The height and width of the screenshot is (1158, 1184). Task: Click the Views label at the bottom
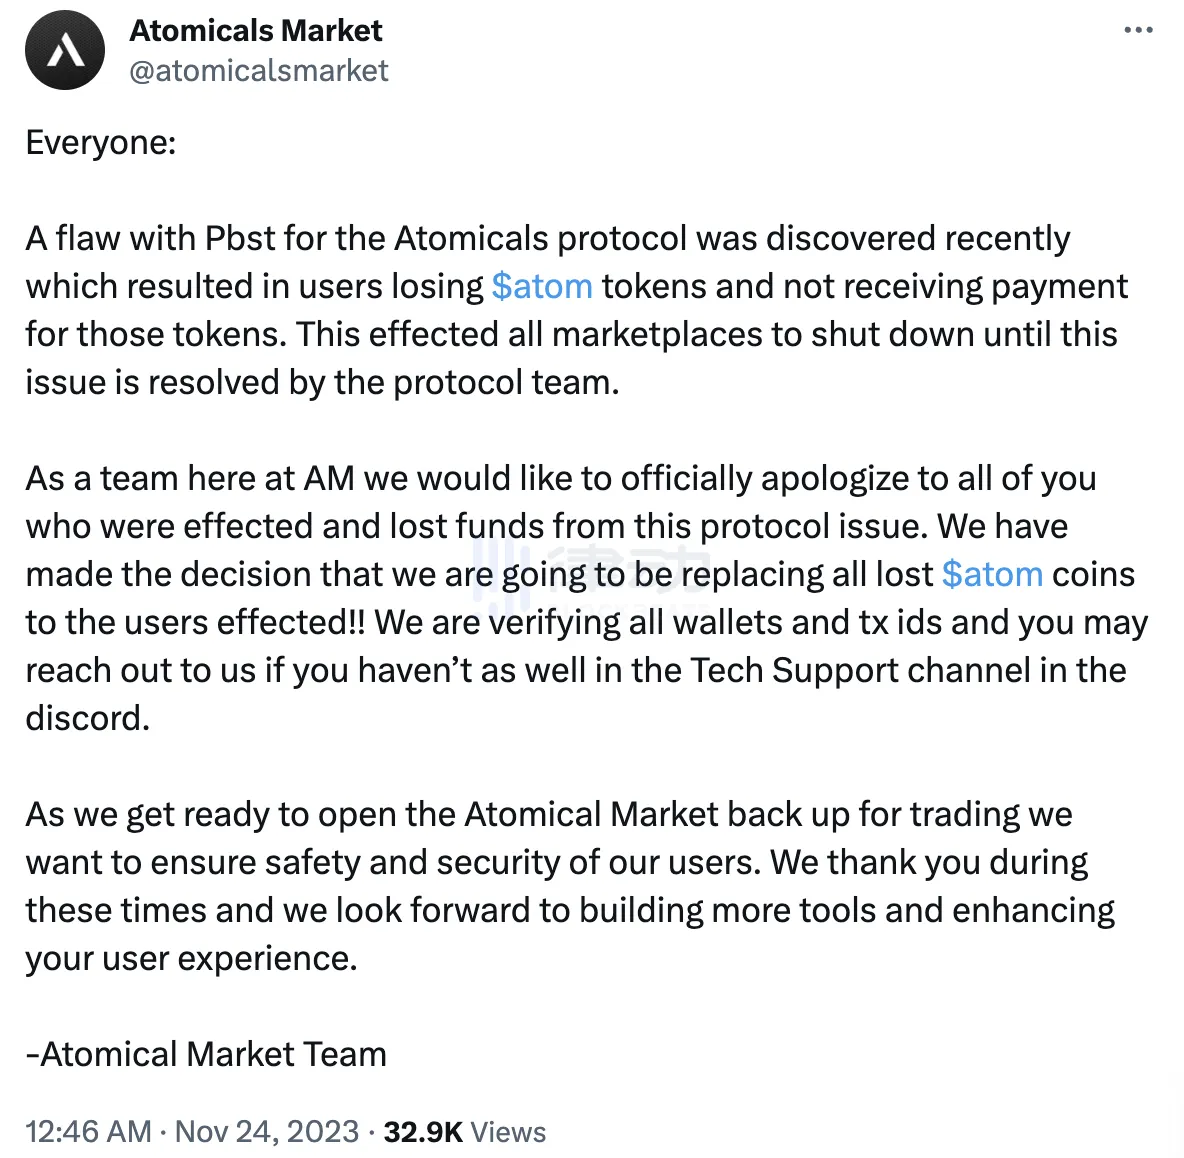507,1132
